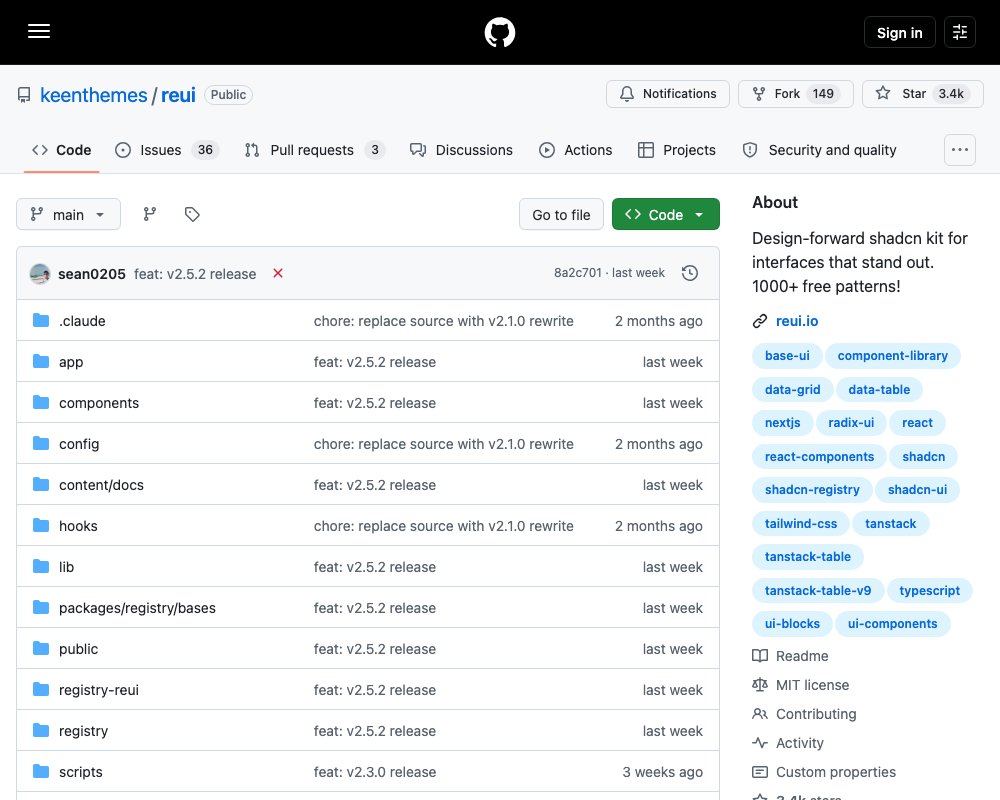Select the nextjs topic tag
The height and width of the screenshot is (800, 1000).
click(x=783, y=422)
